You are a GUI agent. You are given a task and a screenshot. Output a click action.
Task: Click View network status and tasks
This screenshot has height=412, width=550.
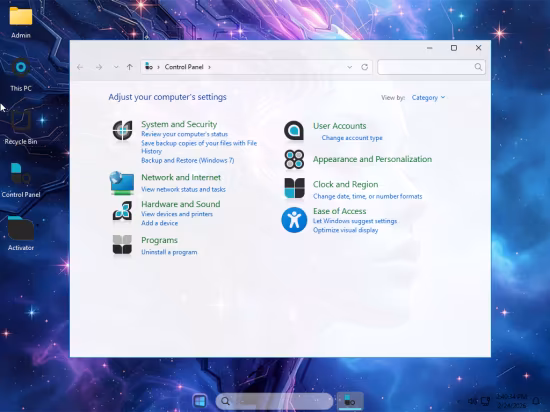tap(183, 189)
